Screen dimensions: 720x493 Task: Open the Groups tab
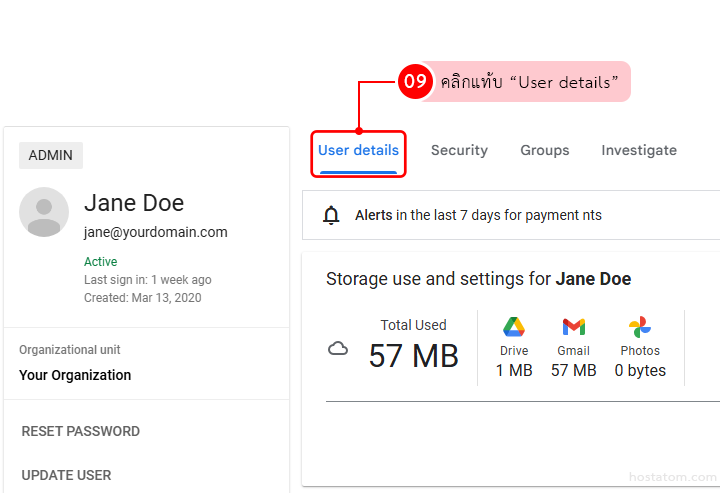click(x=544, y=151)
